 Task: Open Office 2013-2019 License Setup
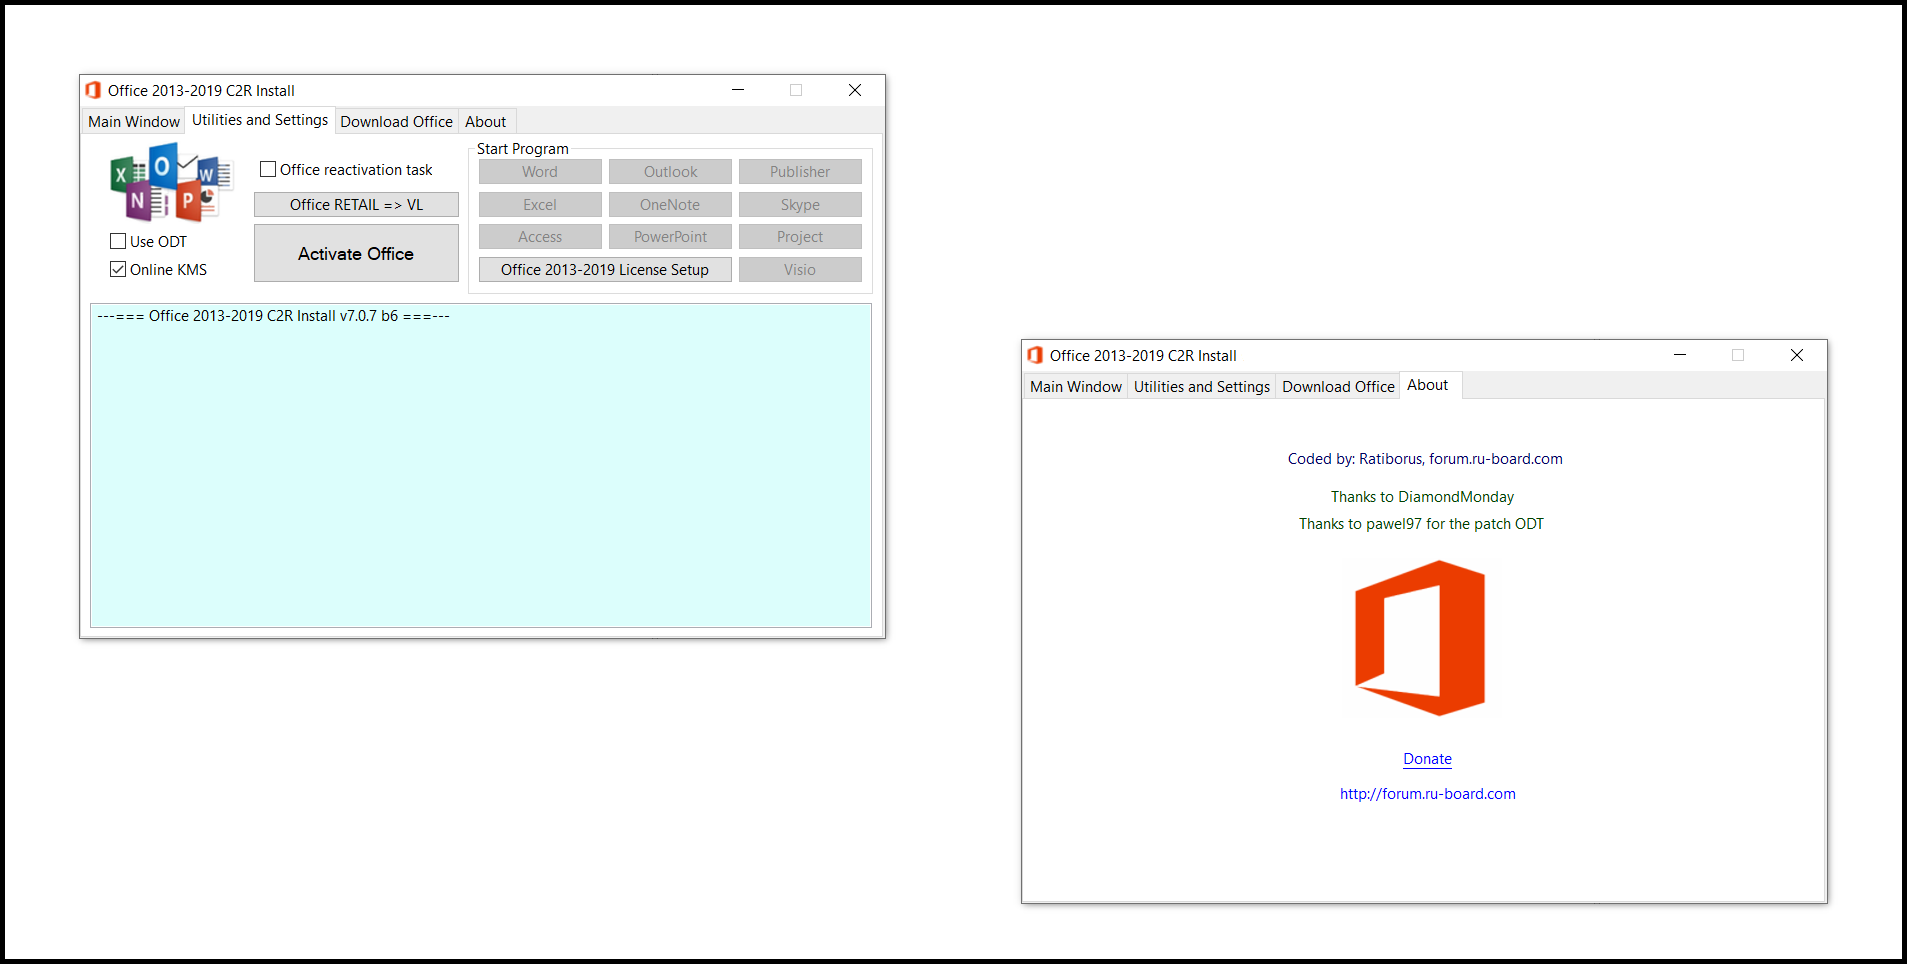pos(605,269)
